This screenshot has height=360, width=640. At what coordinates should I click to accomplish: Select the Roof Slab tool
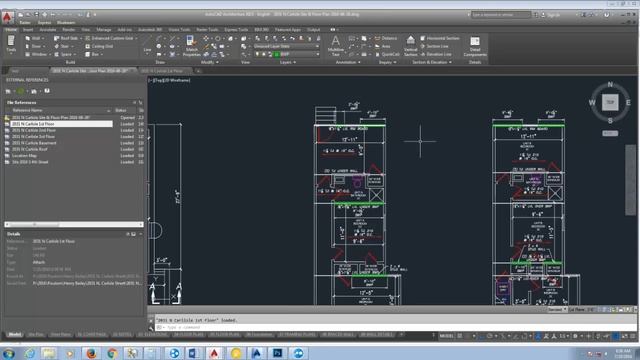pyautogui.click(x=65, y=38)
